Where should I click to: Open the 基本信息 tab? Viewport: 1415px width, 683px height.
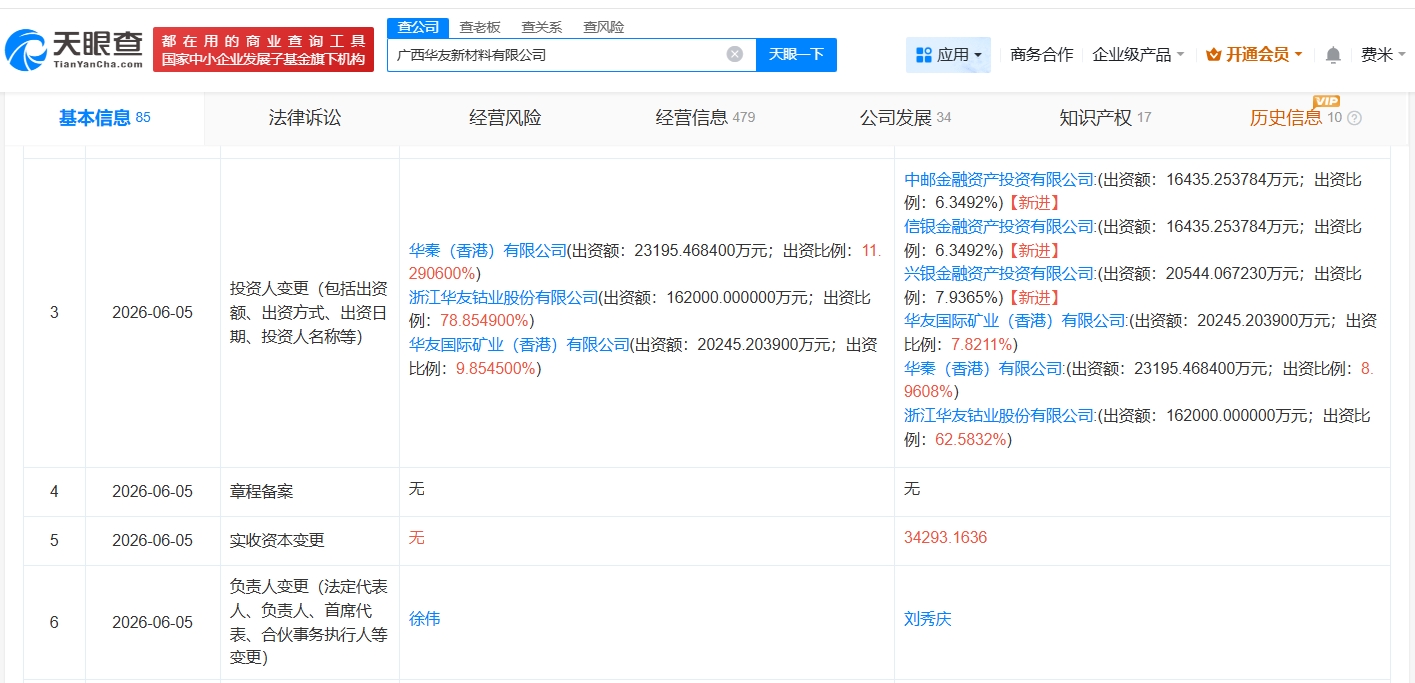tap(104, 118)
